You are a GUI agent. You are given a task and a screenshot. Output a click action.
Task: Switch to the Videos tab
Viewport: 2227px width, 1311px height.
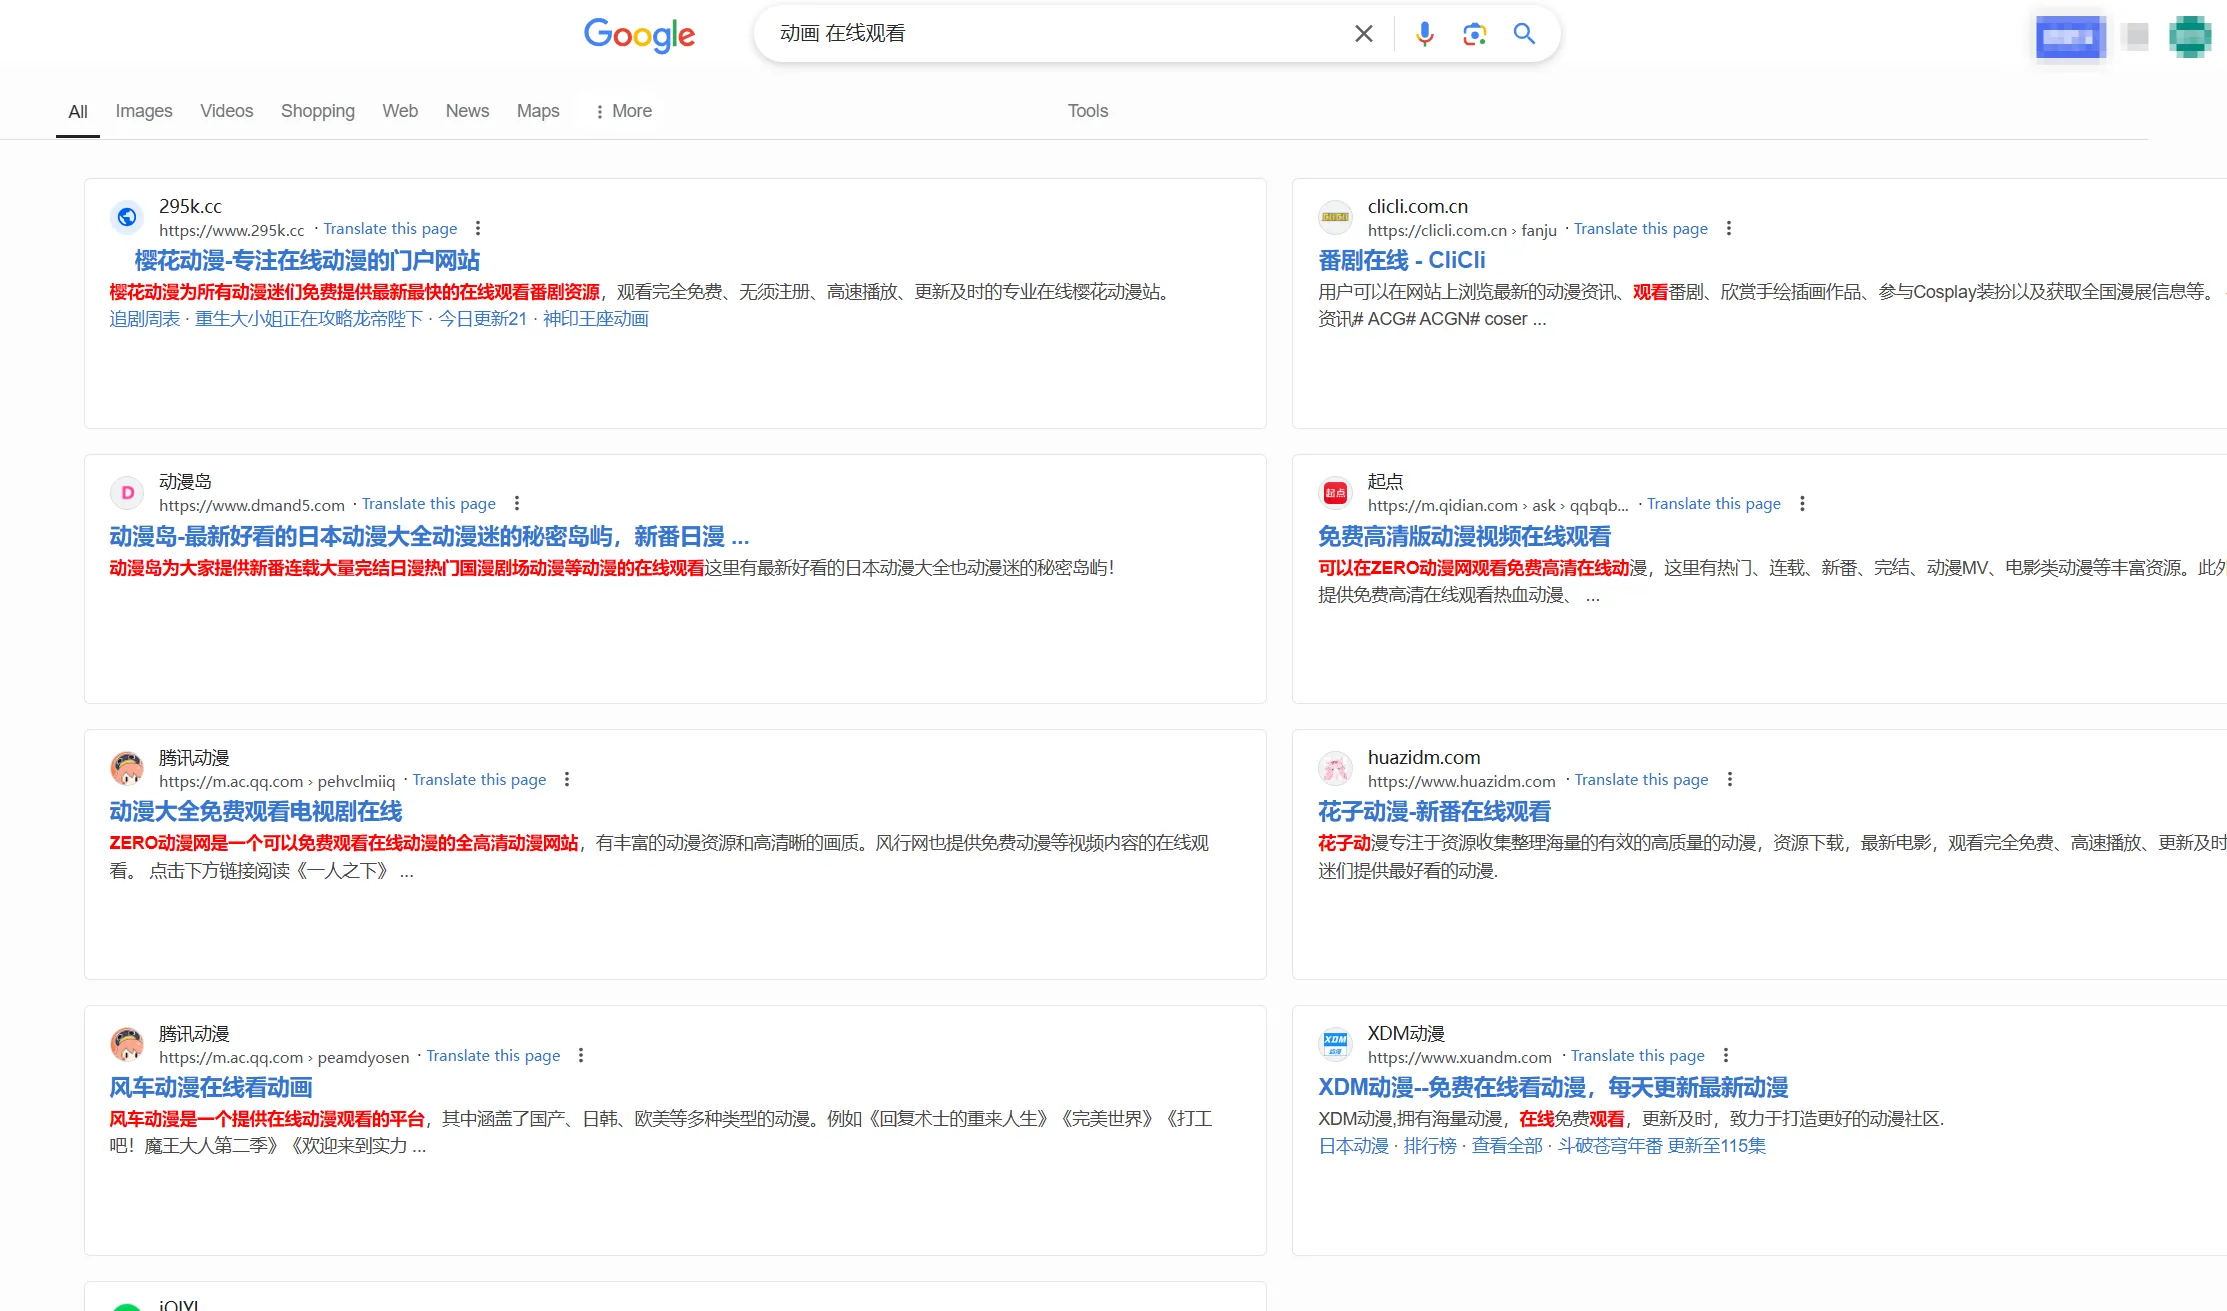(x=226, y=111)
